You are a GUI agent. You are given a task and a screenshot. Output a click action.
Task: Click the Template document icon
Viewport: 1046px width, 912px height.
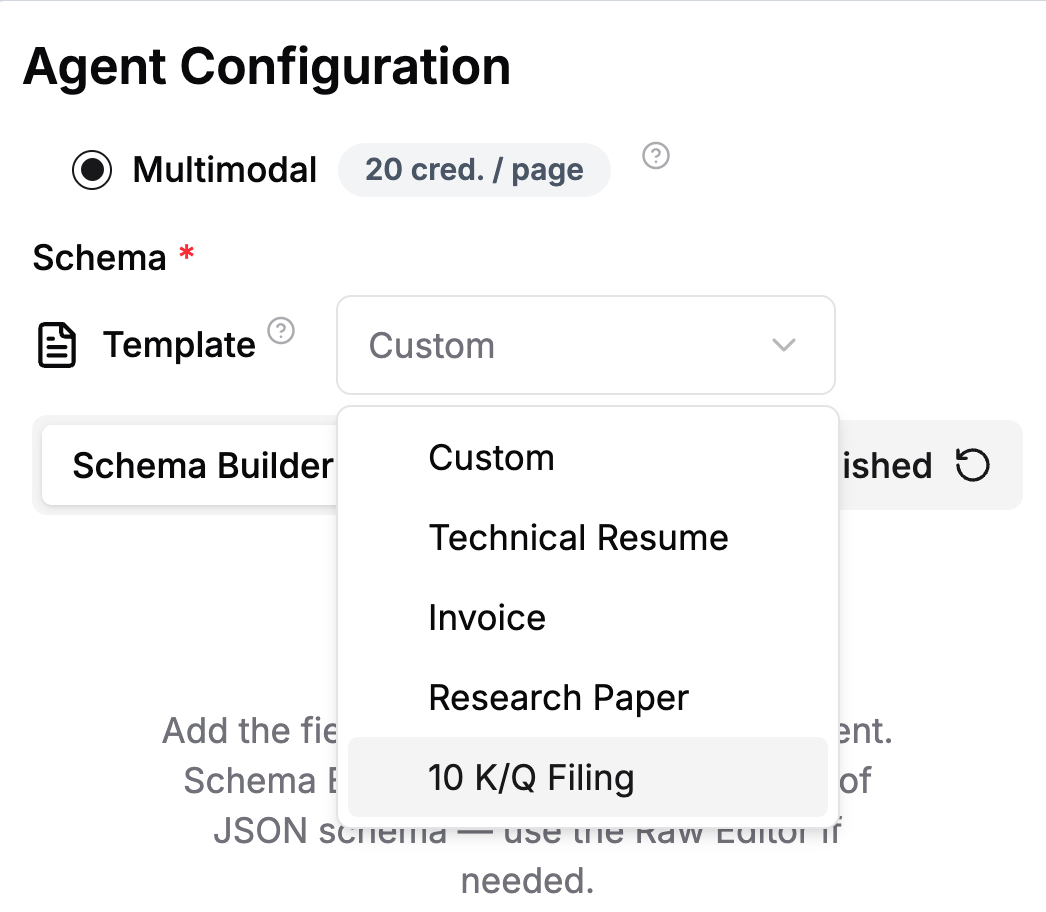click(x=57, y=345)
